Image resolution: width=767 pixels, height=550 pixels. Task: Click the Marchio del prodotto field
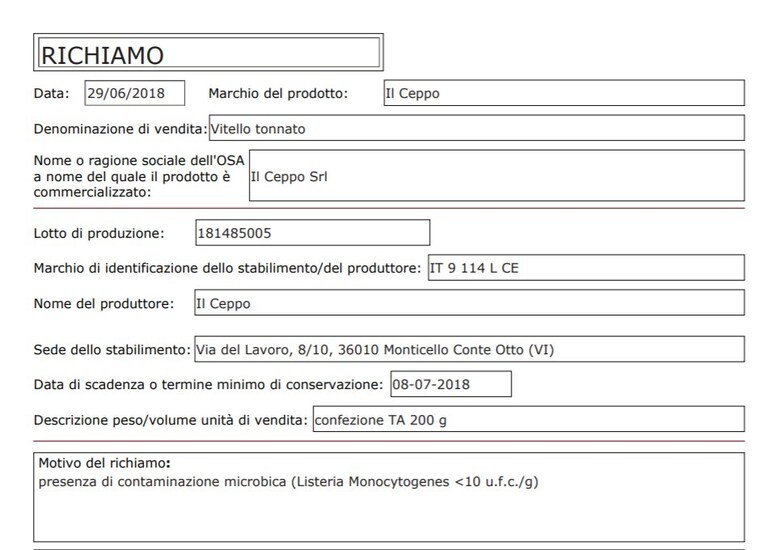[564, 93]
